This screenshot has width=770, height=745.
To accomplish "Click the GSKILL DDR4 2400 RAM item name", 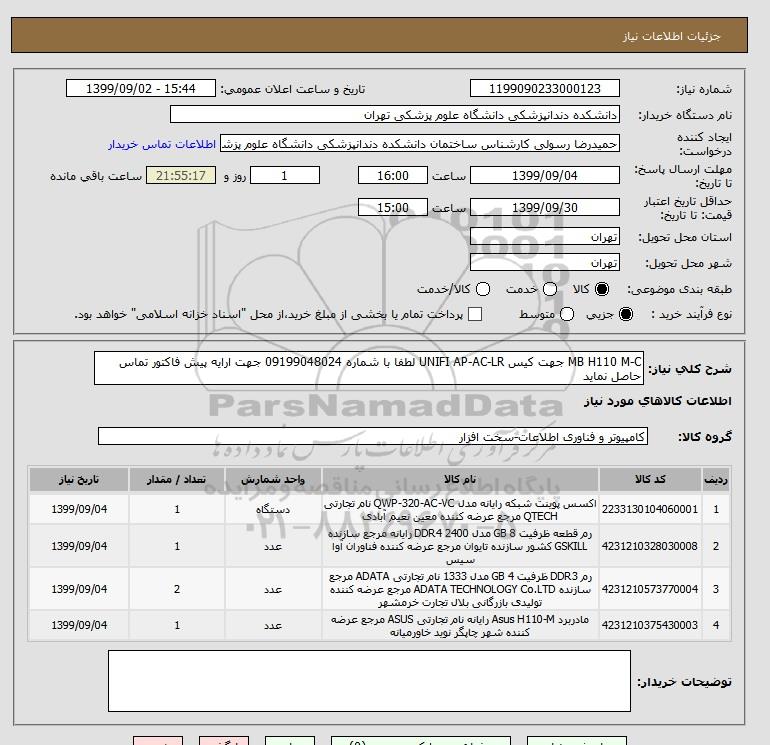I will tap(460, 546).
